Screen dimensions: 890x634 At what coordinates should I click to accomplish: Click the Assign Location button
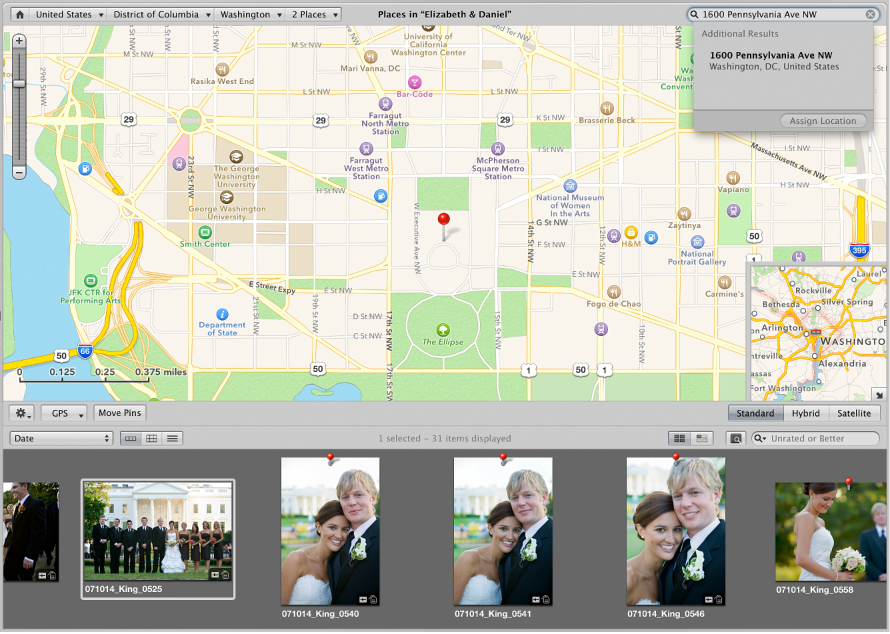click(x=822, y=120)
